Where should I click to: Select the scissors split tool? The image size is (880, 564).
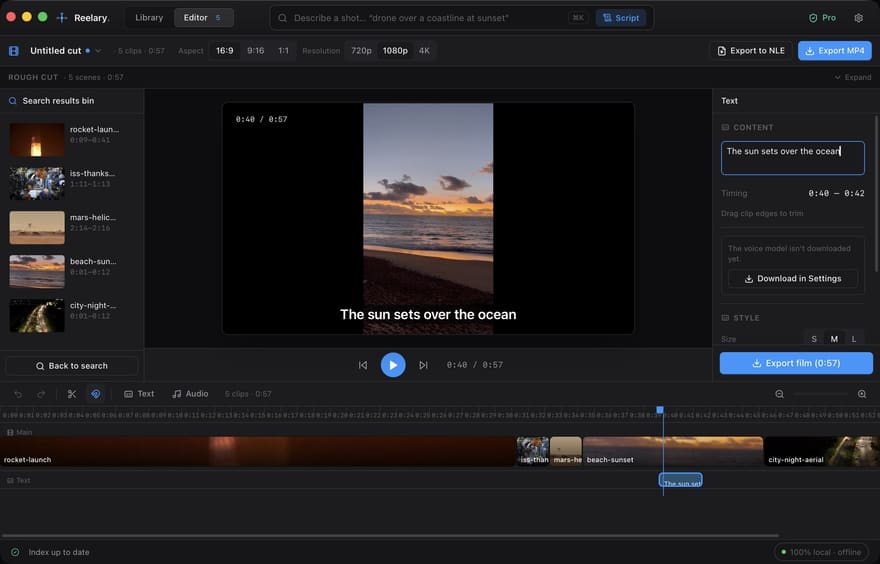point(72,394)
